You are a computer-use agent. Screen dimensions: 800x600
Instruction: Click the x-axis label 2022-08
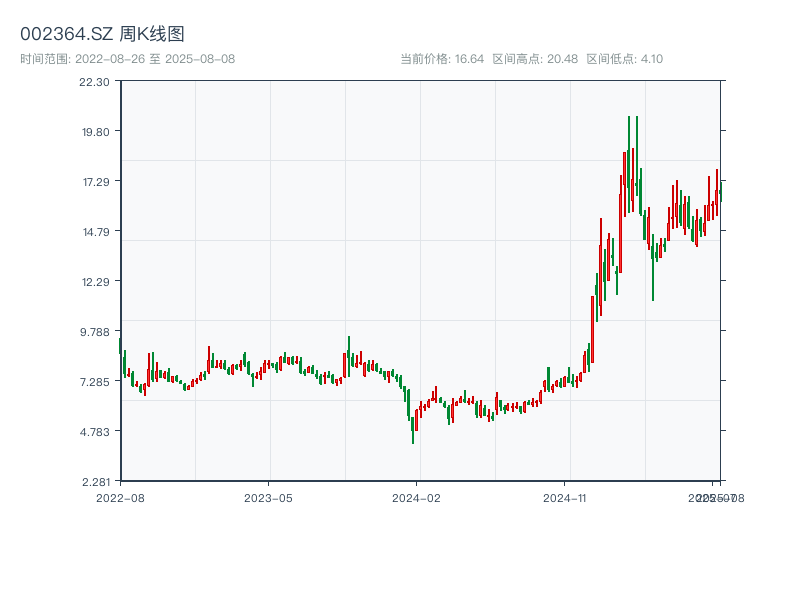[x=120, y=498]
